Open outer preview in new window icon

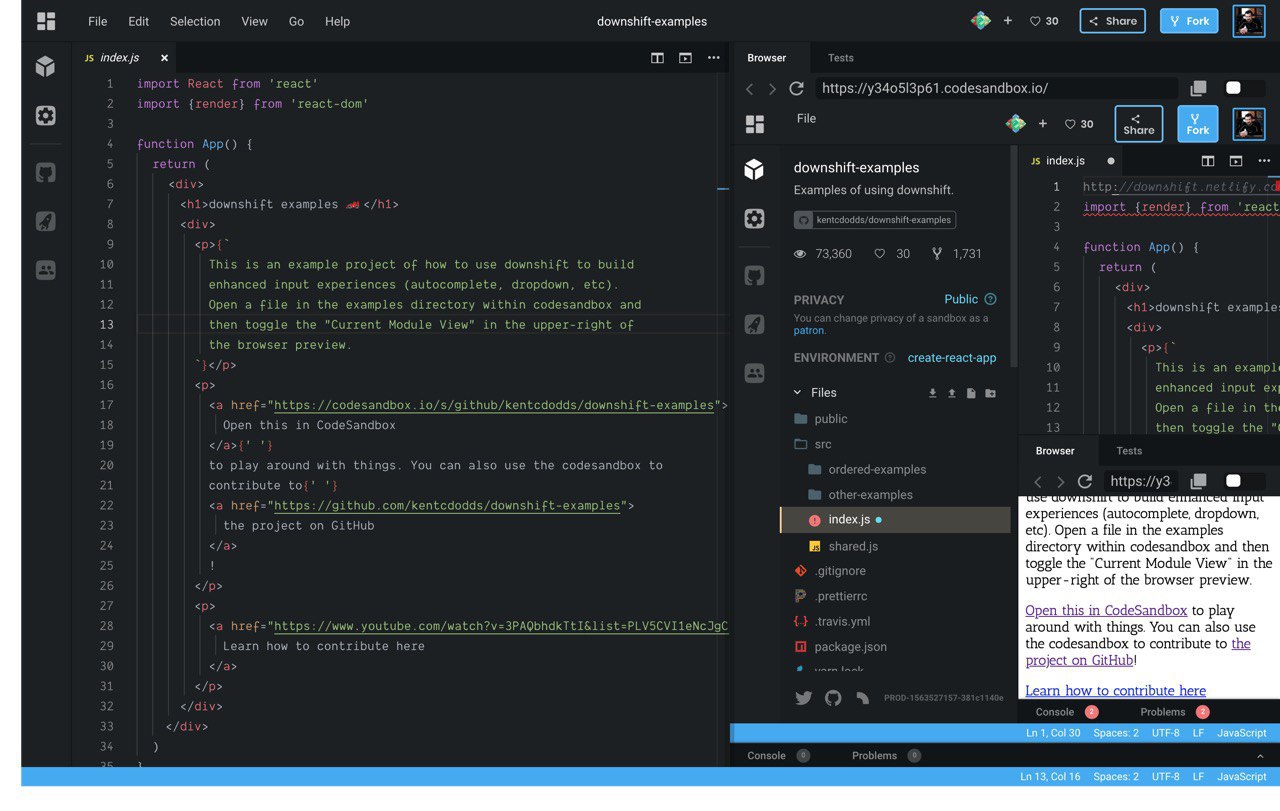(x=1198, y=89)
